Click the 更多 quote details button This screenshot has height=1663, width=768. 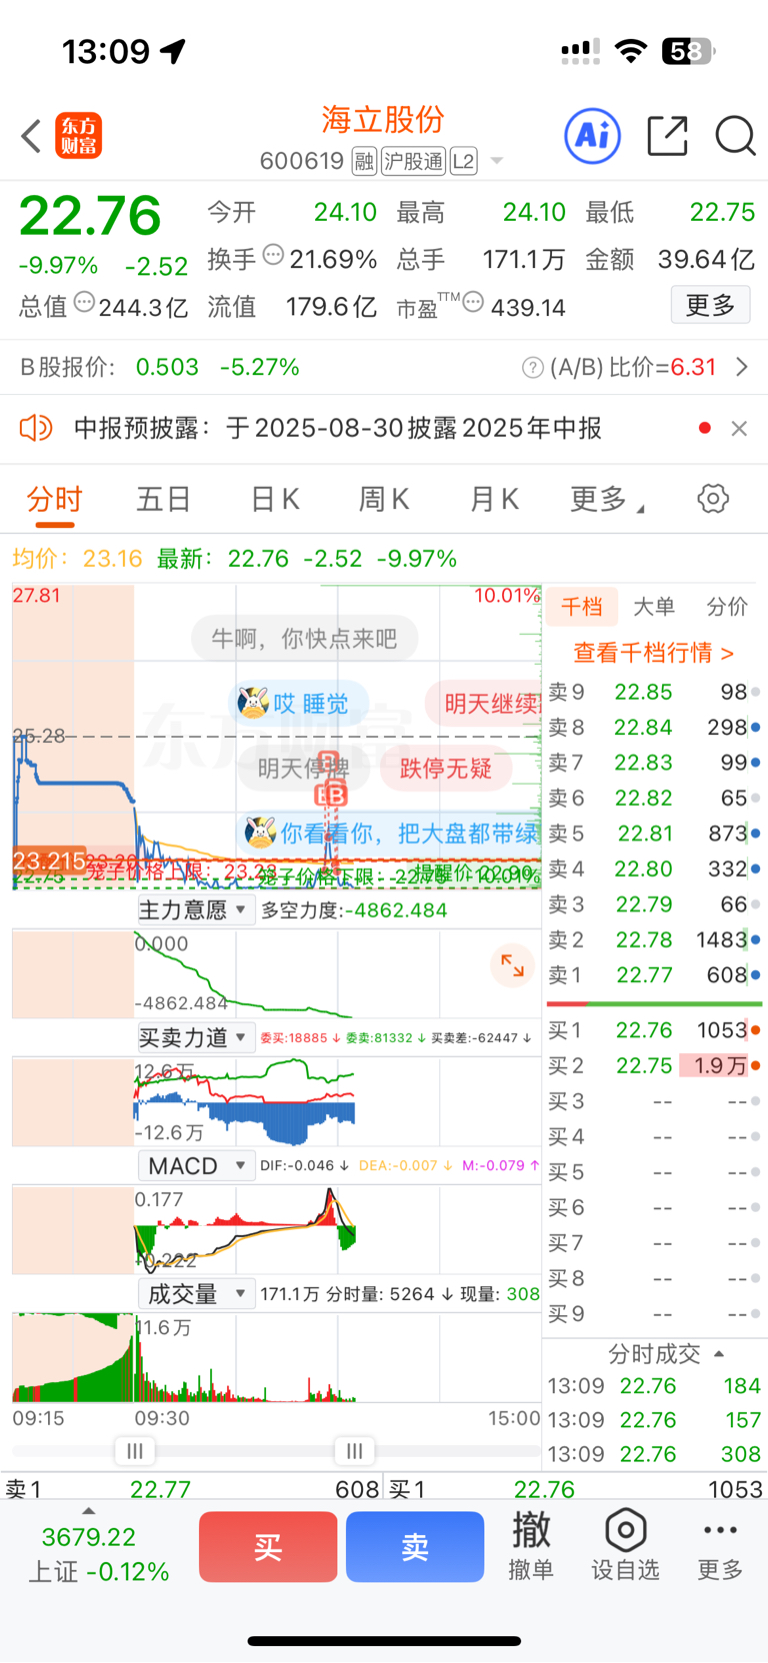click(x=710, y=305)
